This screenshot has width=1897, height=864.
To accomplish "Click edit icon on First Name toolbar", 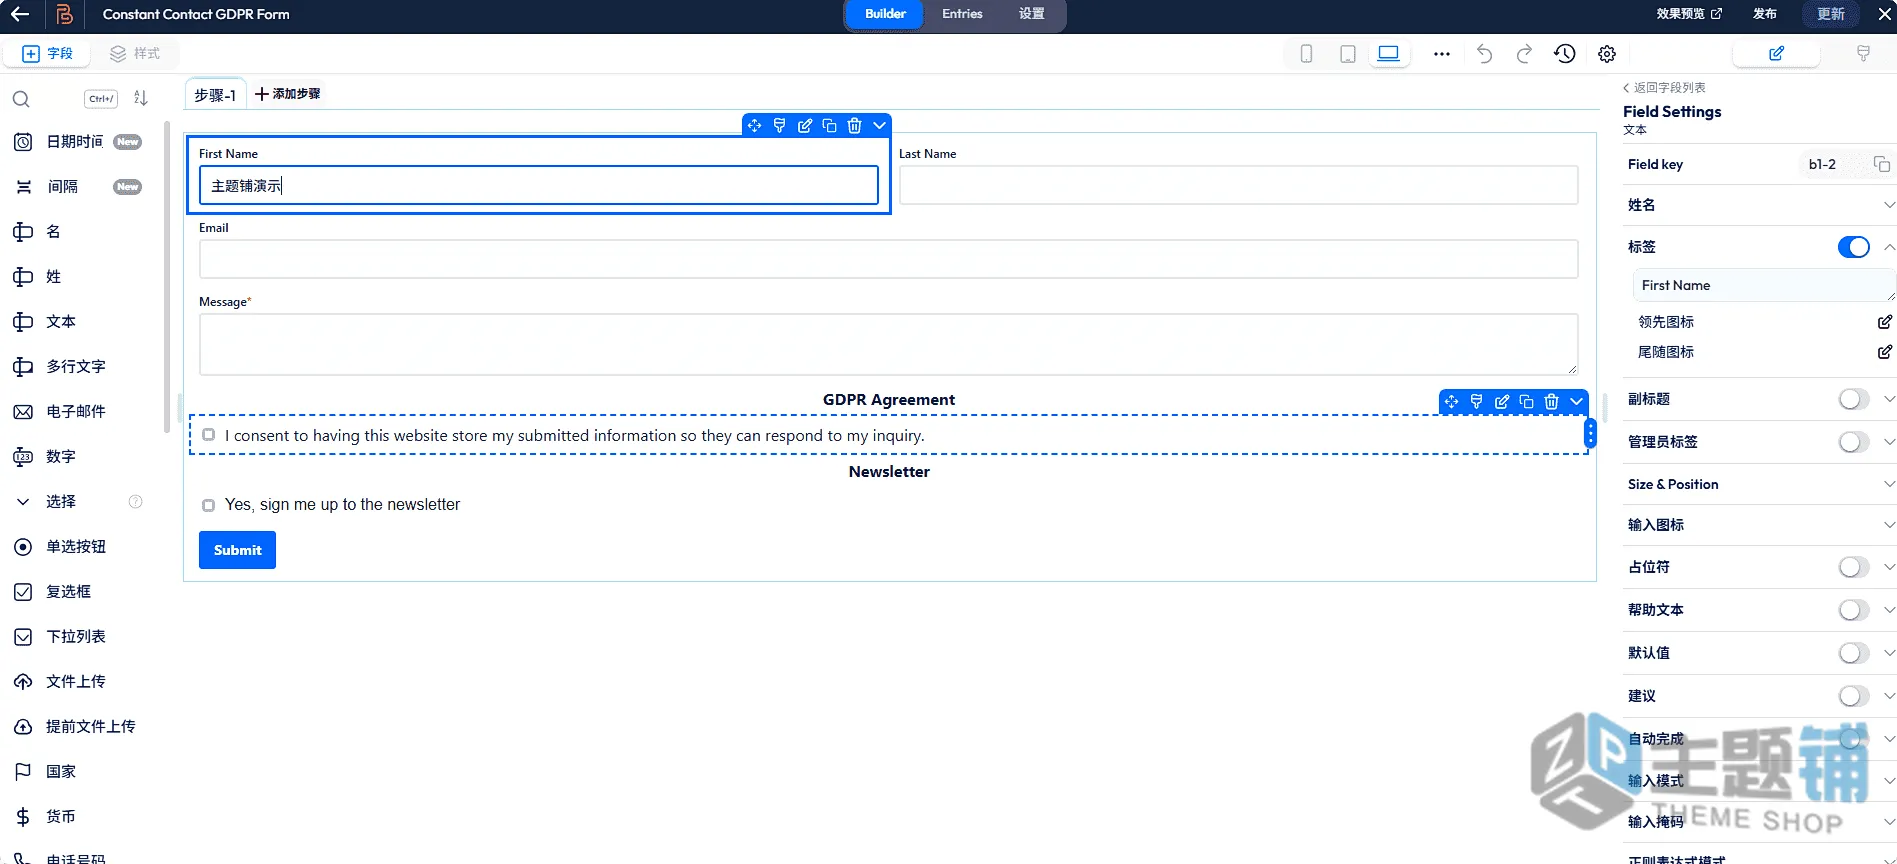I will [x=804, y=126].
